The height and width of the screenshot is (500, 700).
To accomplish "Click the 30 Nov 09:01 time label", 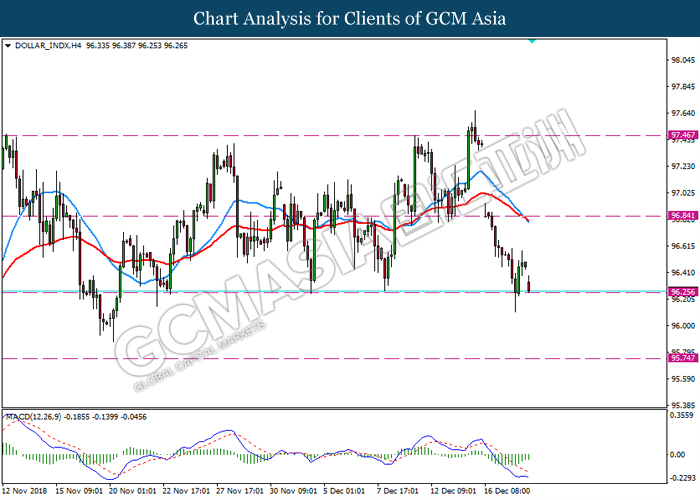I will point(293,491).
